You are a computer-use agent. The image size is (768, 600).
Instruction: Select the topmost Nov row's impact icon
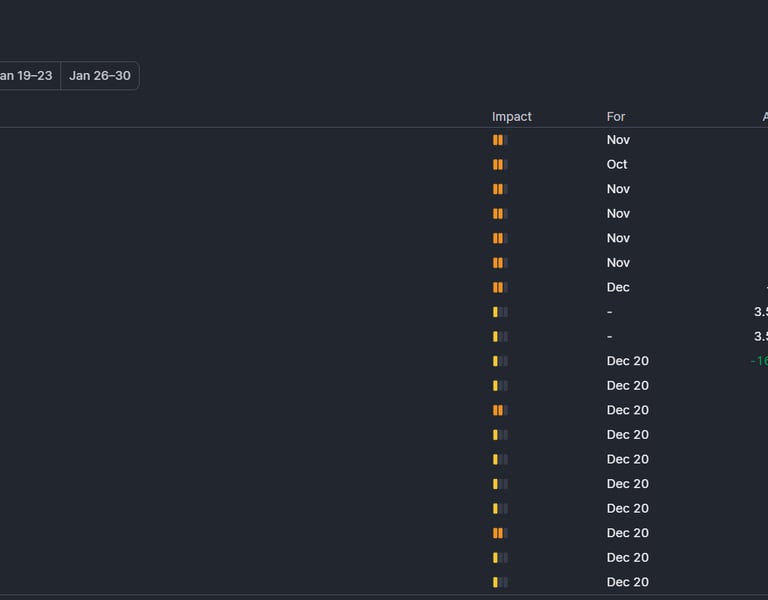[500, 140]
